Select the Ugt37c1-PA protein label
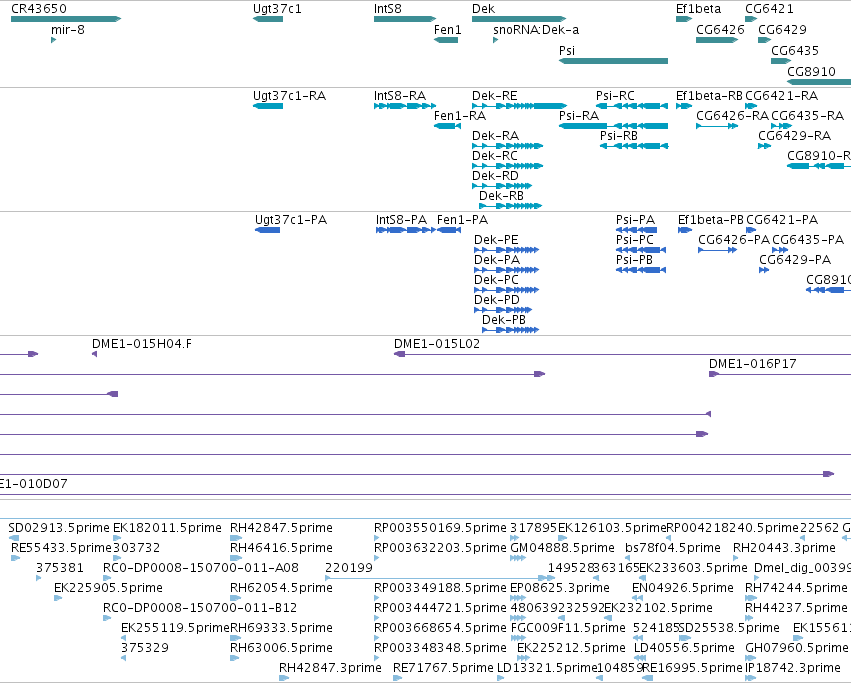This screenshot has height=683, width=851. point(291,220)
